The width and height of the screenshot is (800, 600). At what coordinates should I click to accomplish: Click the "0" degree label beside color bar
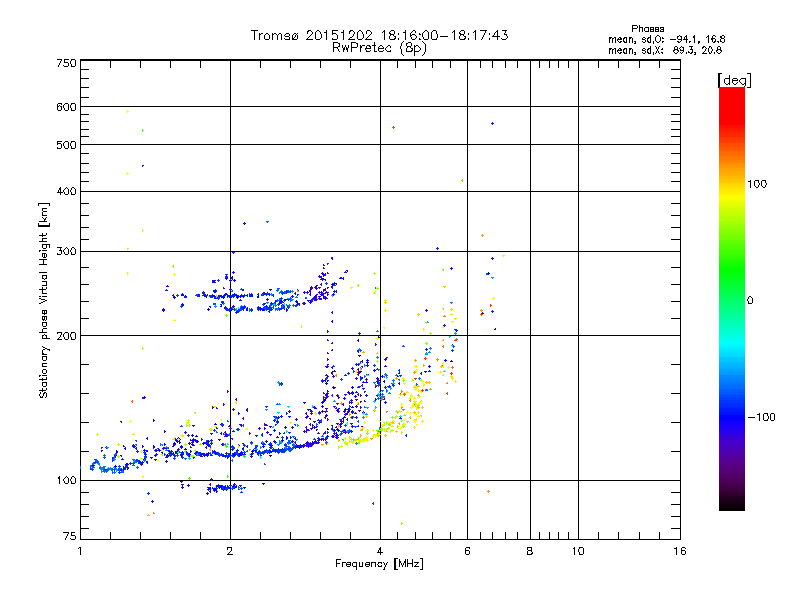coord(750,301)
